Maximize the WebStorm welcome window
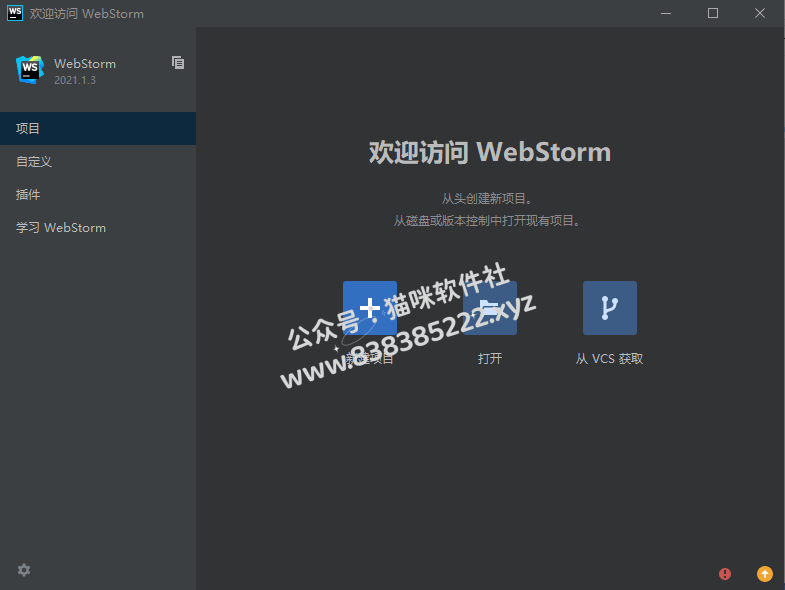Screen dimensions: 785x590 pos(713,14)
